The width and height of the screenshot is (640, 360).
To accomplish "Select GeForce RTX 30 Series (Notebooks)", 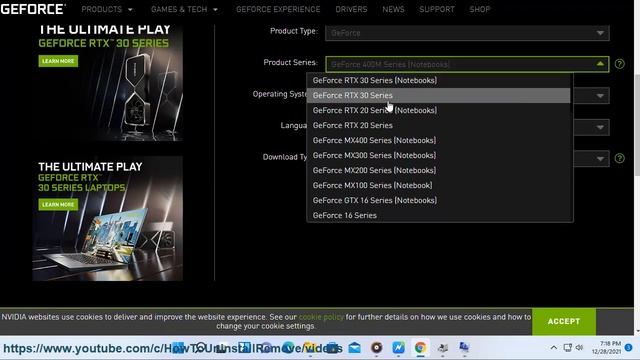I will coord(439,80).
